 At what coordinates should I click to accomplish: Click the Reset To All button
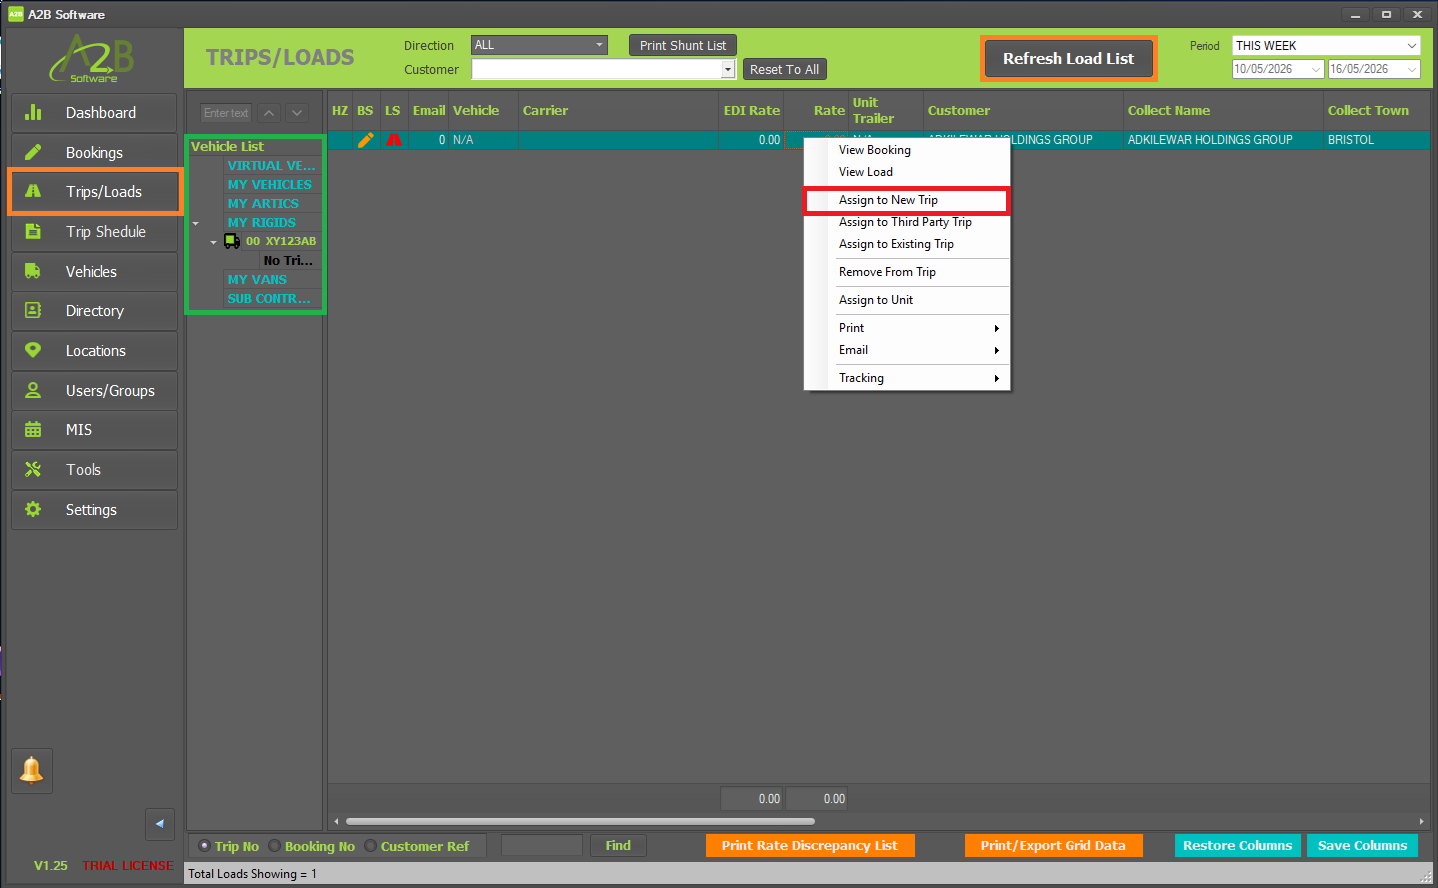(784, 69)
